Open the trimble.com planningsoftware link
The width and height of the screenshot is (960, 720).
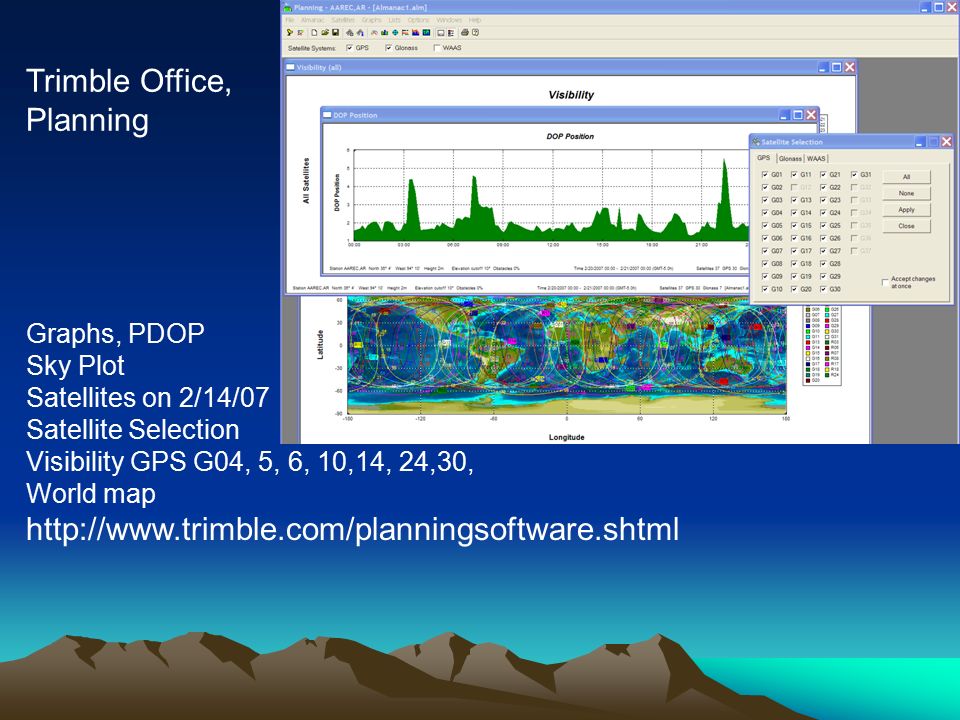tap(352, 529)
